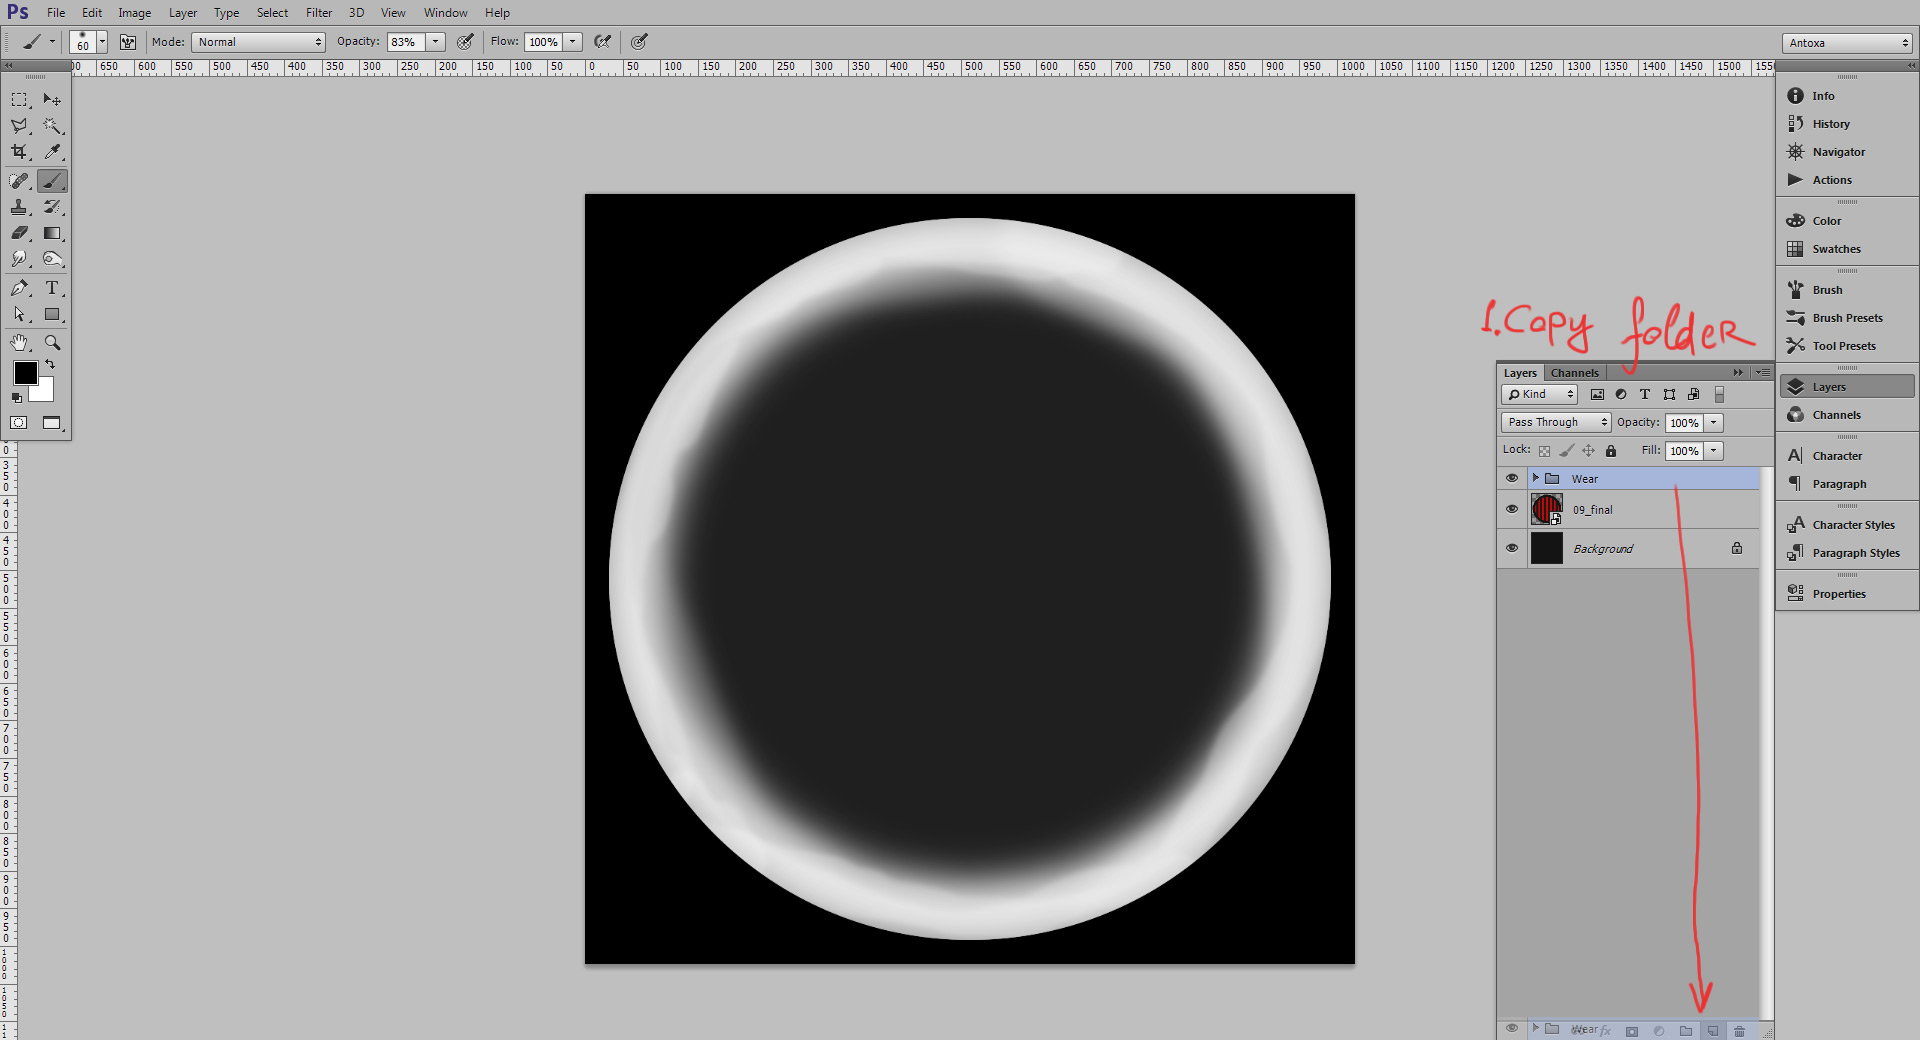
Task: Expand the Wear folder group
Action: click(x=1536, y=478)
